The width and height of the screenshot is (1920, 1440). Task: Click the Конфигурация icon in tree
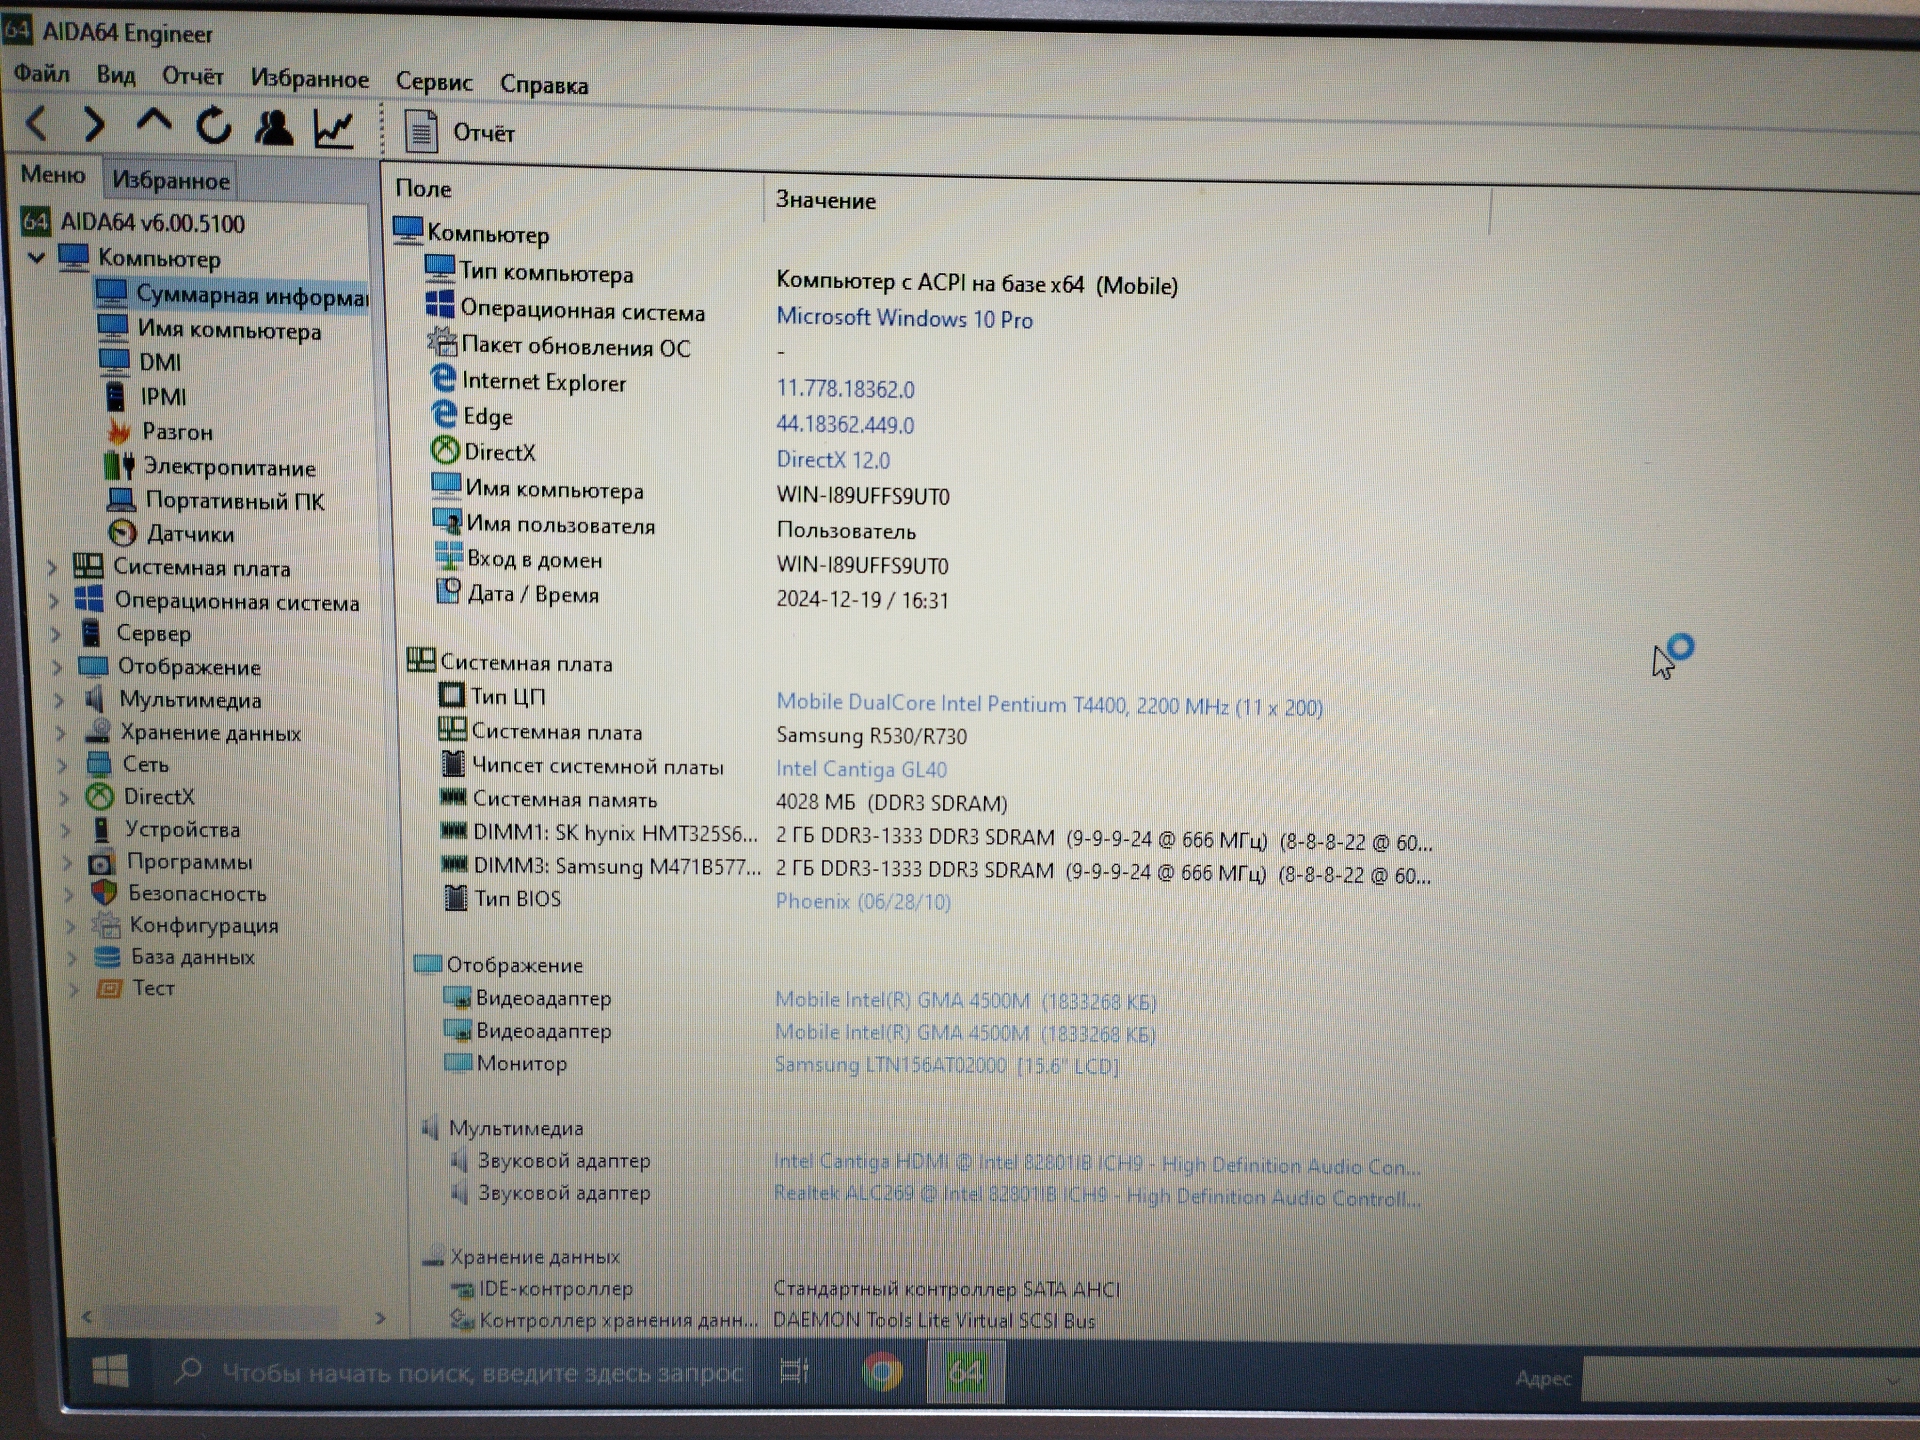[x=106, y=925]
